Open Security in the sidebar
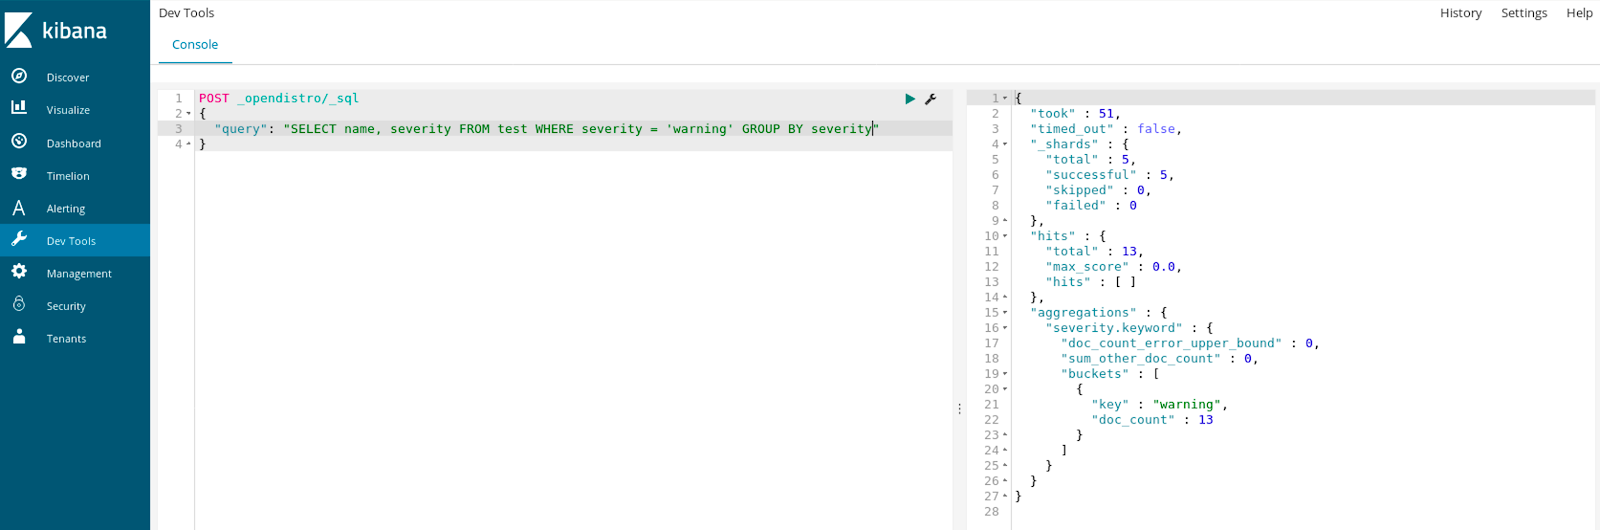Screen dimensions: 1600x530 66,306
